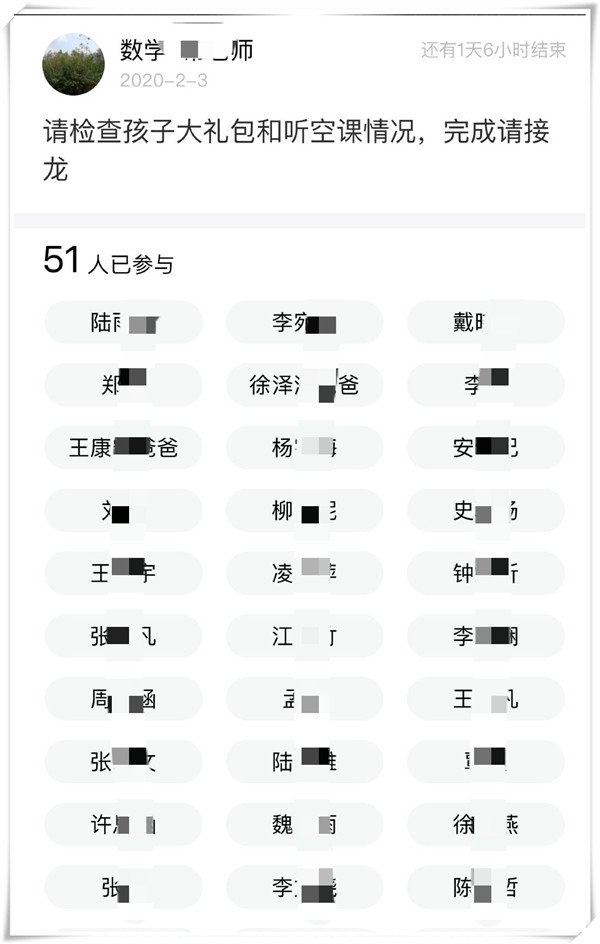Select the chip starting with 陈
The image size is (600, 944).
click(486, 887)
